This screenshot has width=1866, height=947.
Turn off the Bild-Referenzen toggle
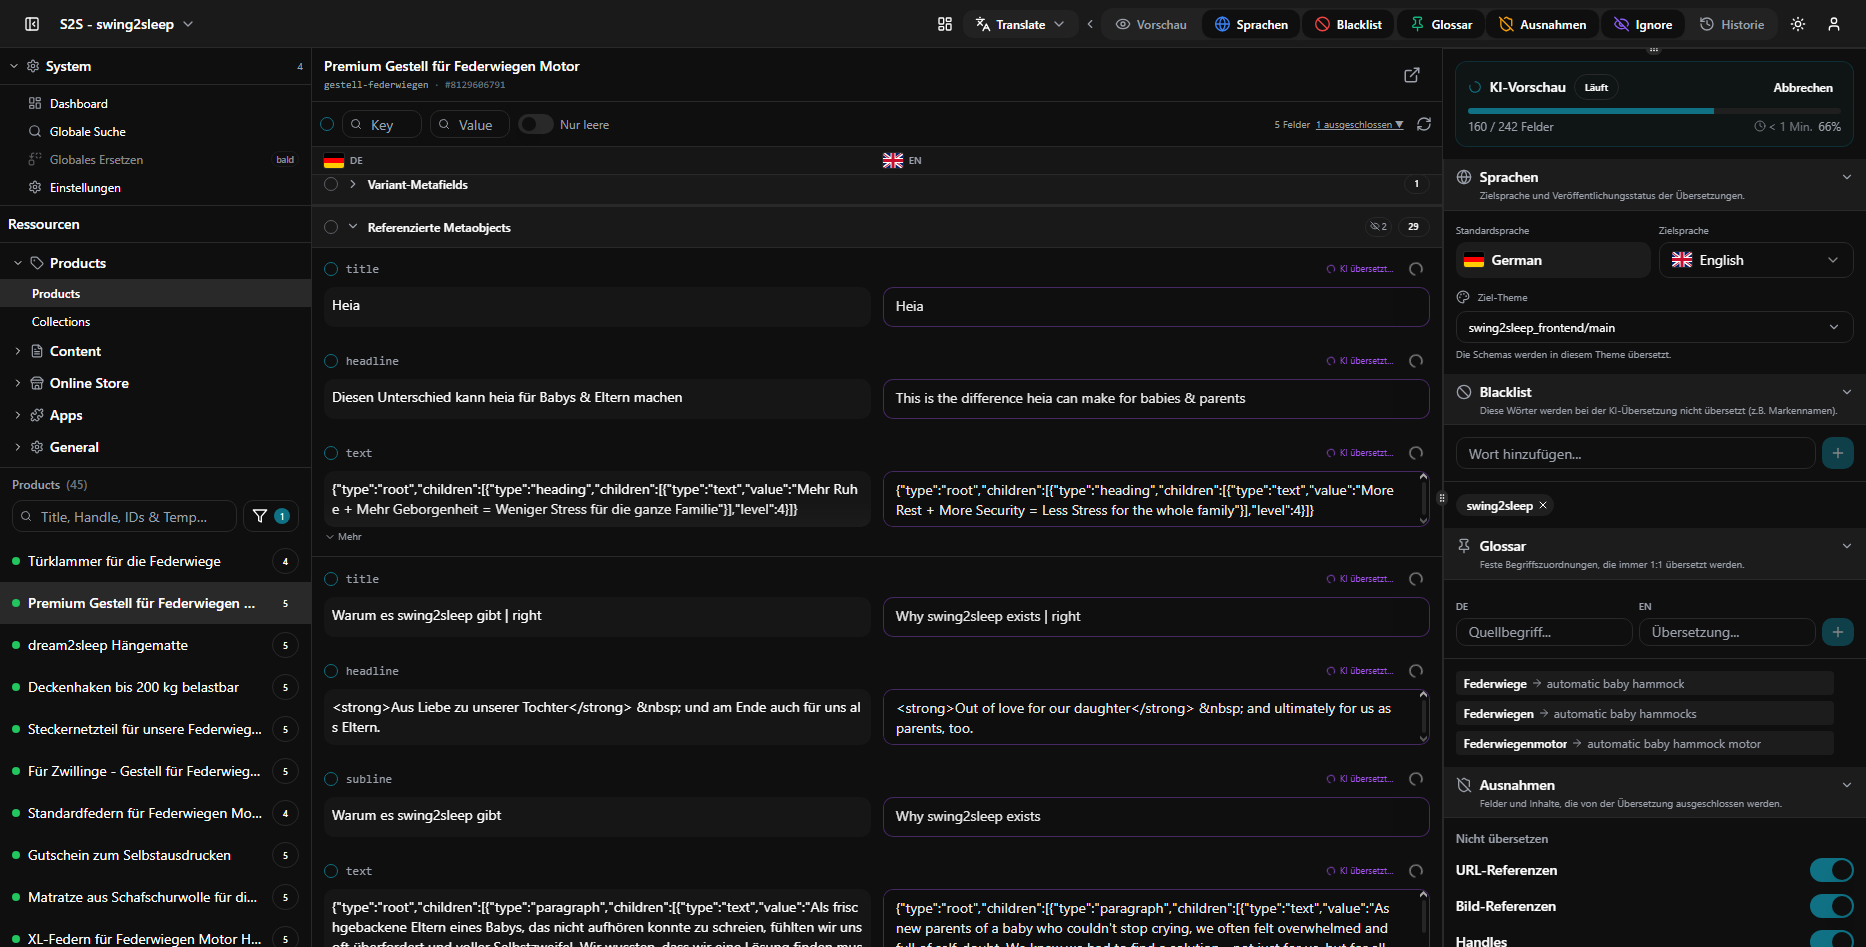1832,906
